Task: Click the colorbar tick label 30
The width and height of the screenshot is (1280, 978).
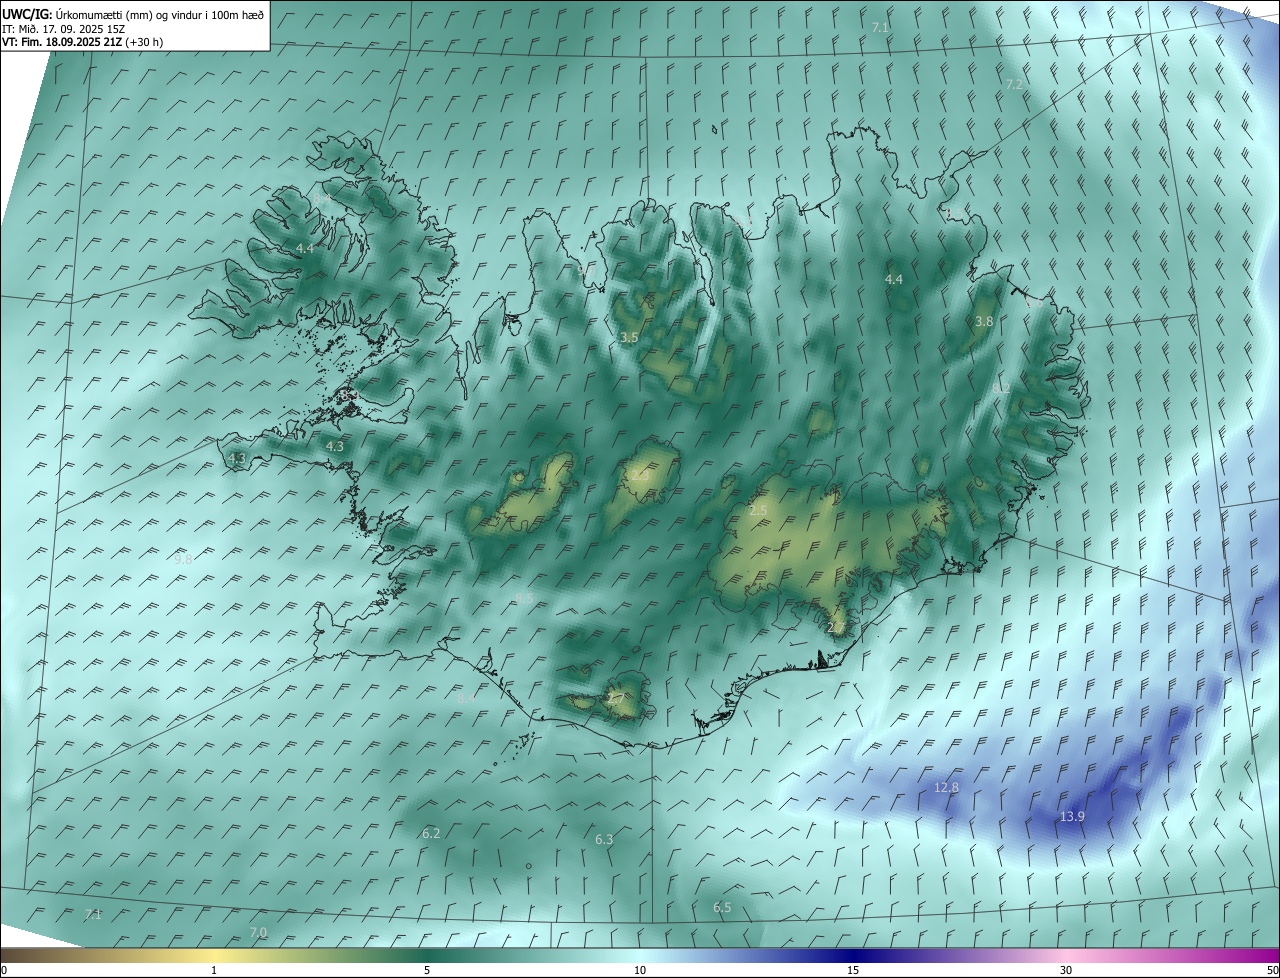Action: (x=1066, y=970)
